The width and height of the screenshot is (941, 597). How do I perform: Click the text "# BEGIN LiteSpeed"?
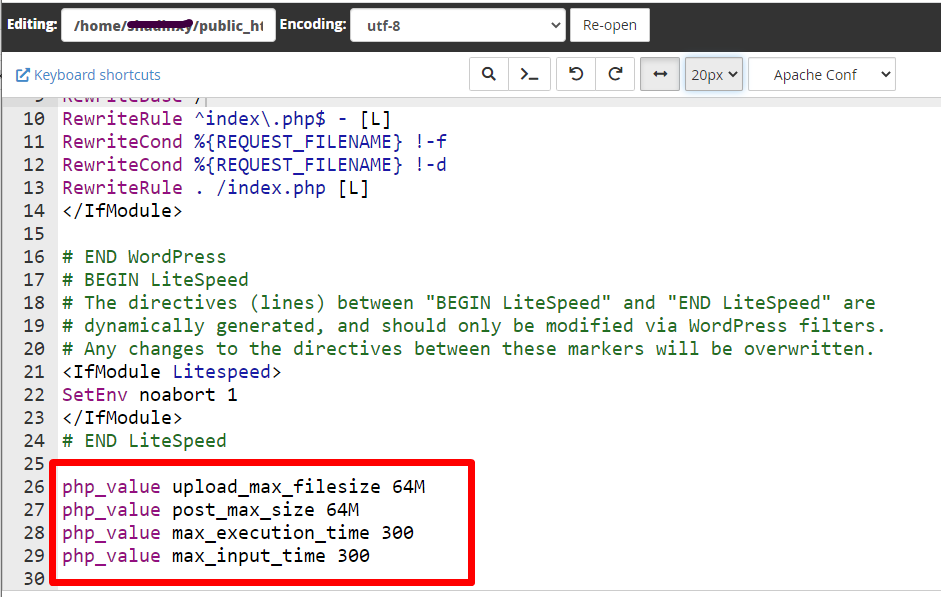155,280
